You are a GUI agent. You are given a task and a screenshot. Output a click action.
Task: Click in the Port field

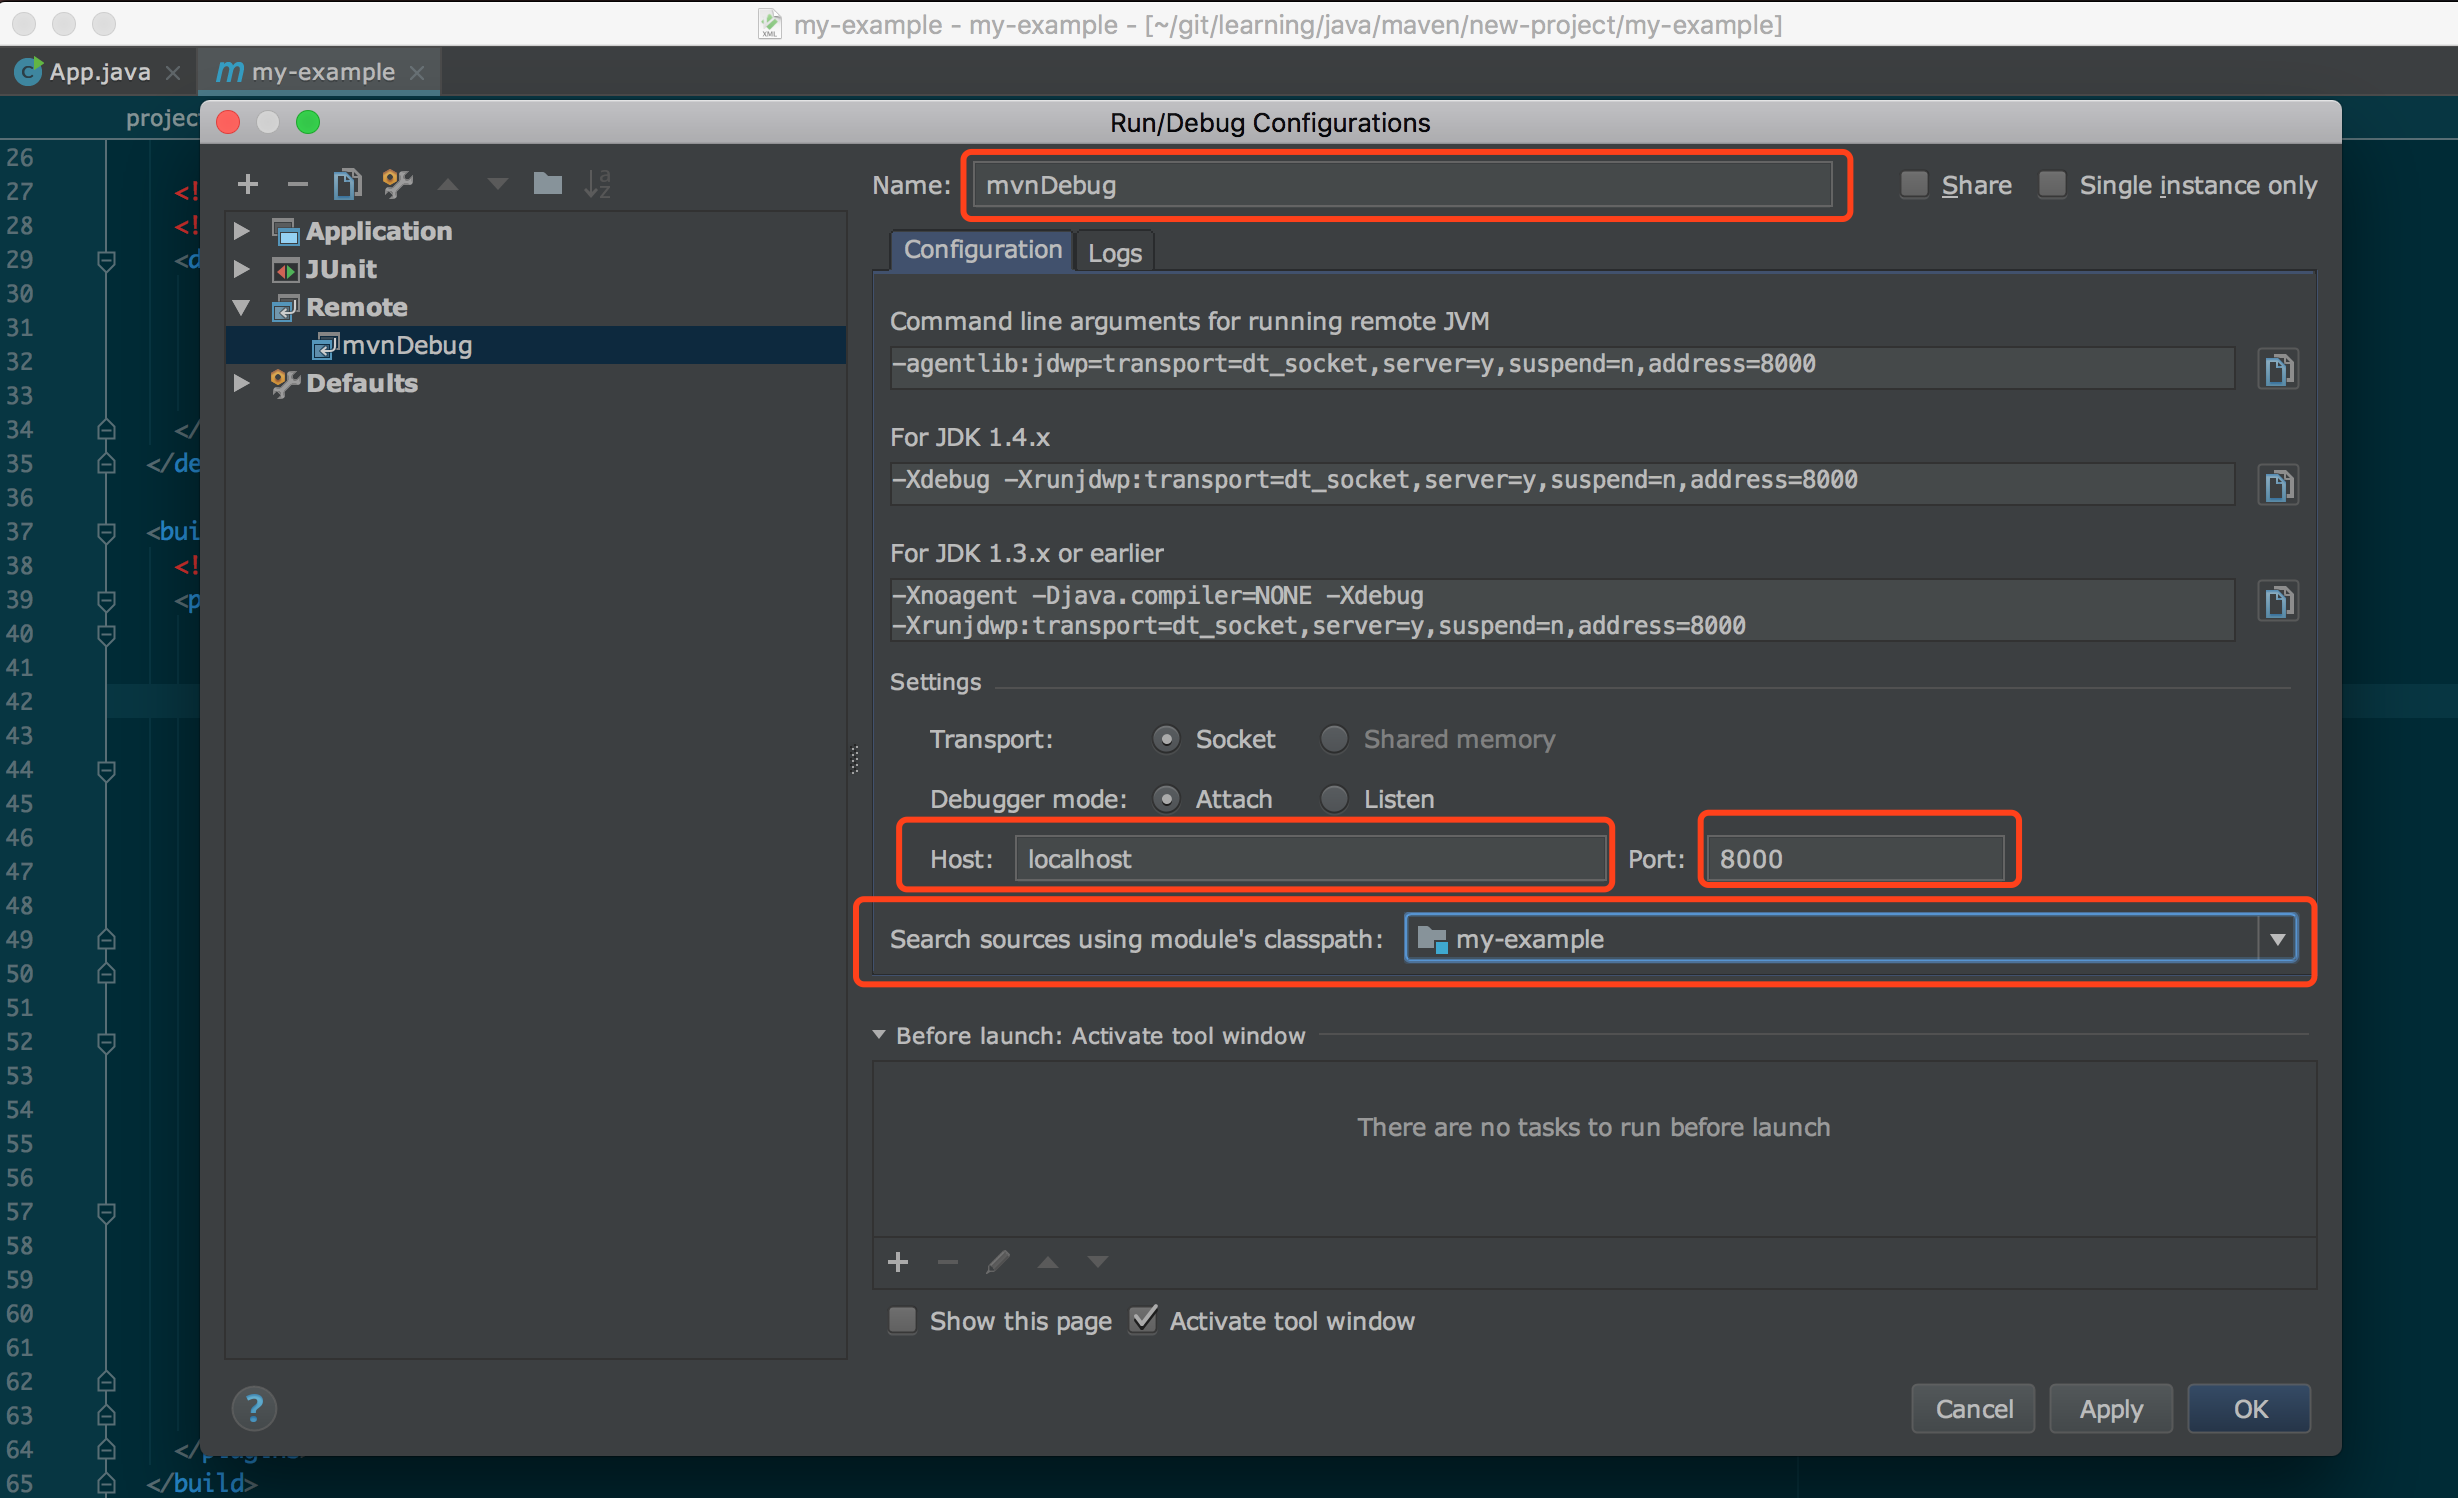(1855, 859)
